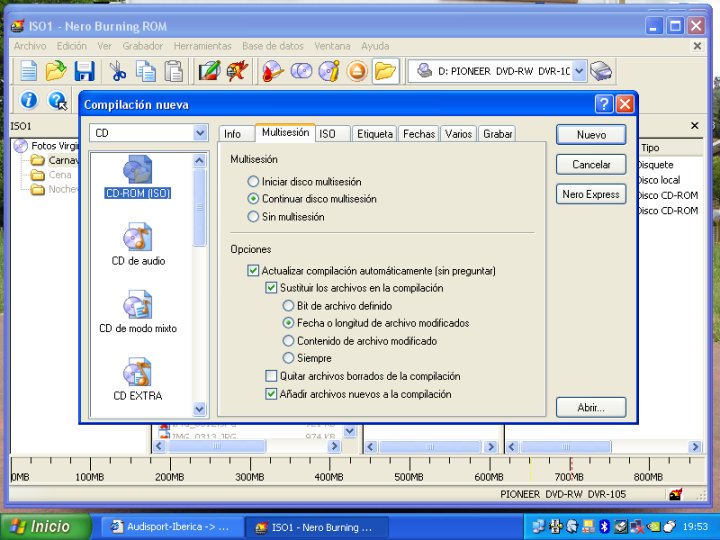The image size is (720, 540).
Task: Switch to the Info tab
Action: click(x=236, y=134)
